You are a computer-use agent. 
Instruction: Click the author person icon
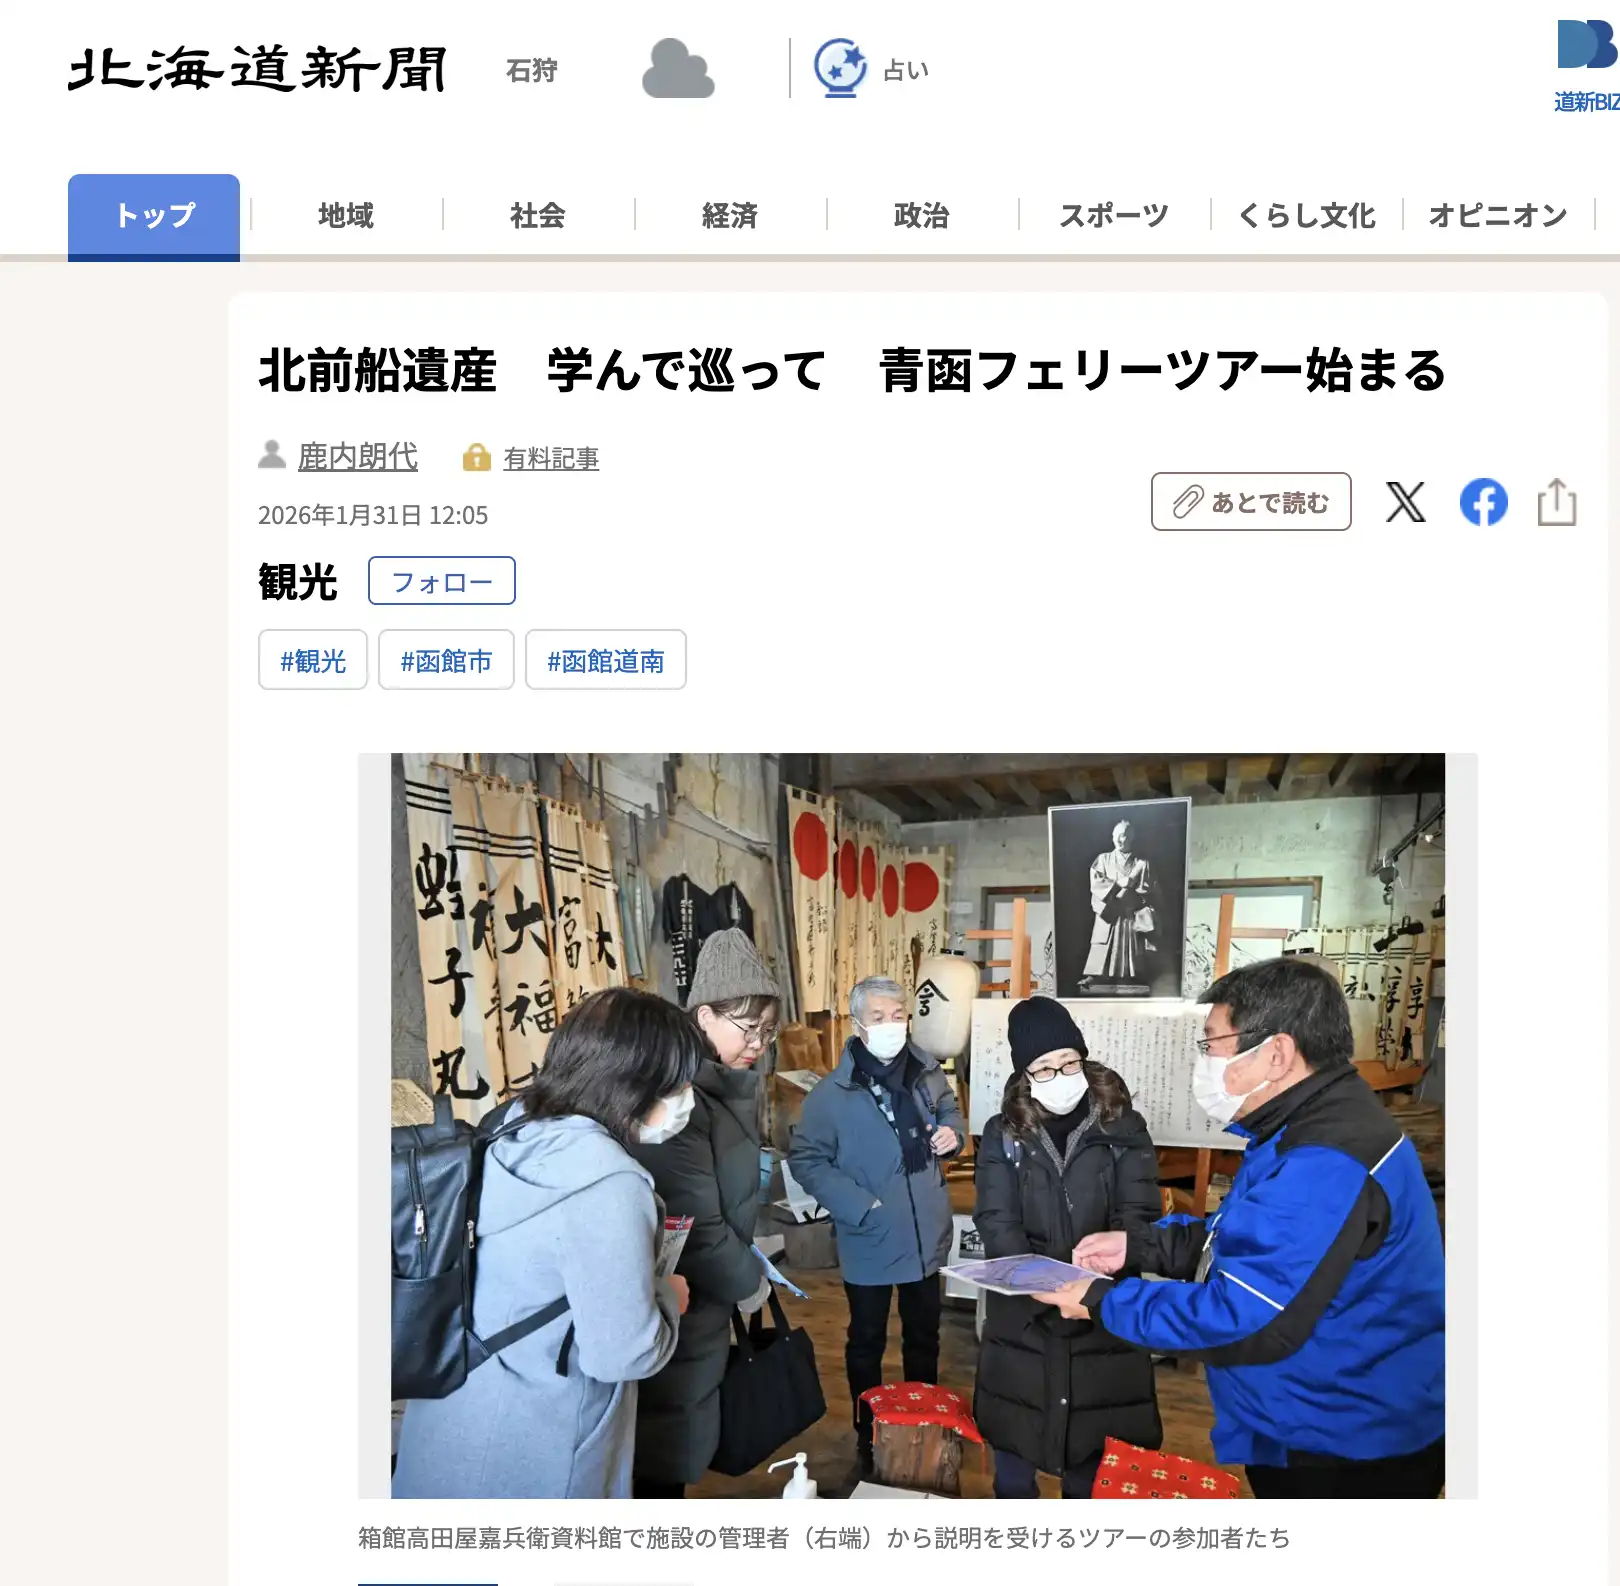(x=272, y=455)
